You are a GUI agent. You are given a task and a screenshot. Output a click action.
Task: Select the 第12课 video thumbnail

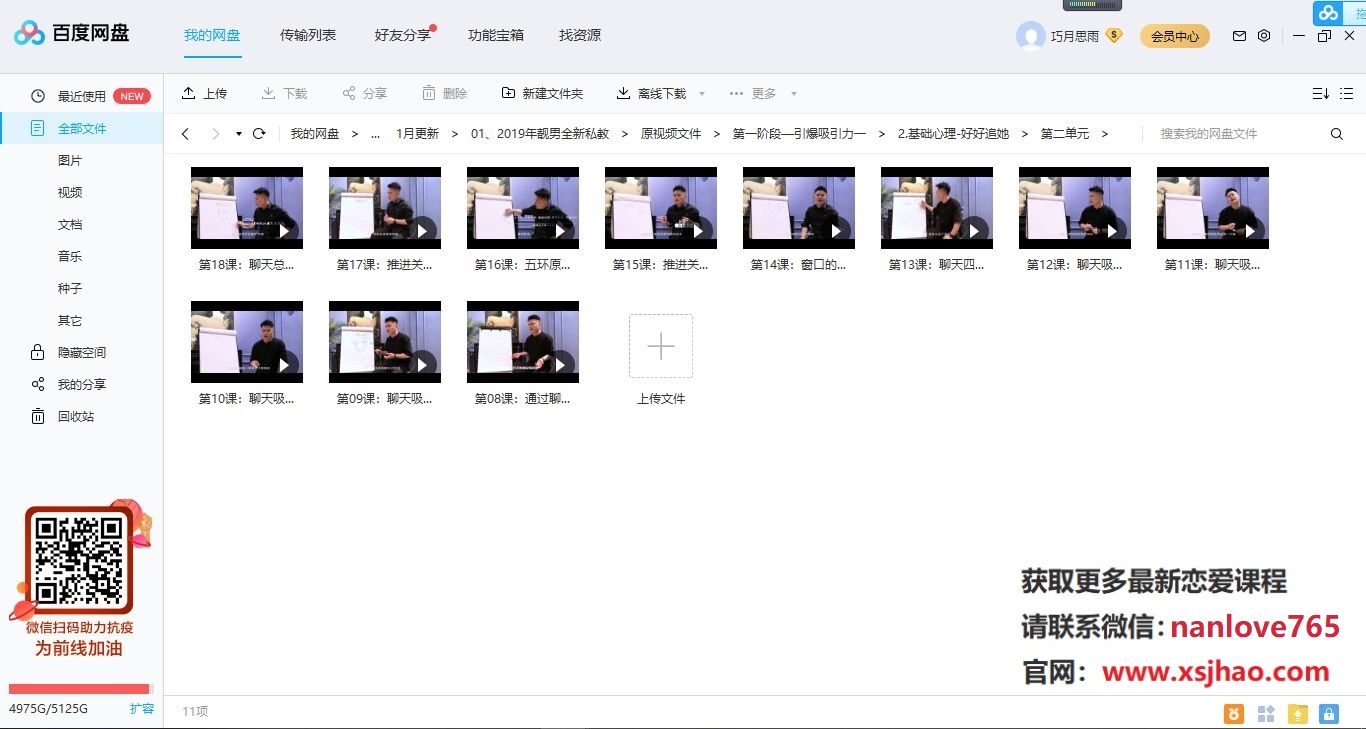point(1075,208)
